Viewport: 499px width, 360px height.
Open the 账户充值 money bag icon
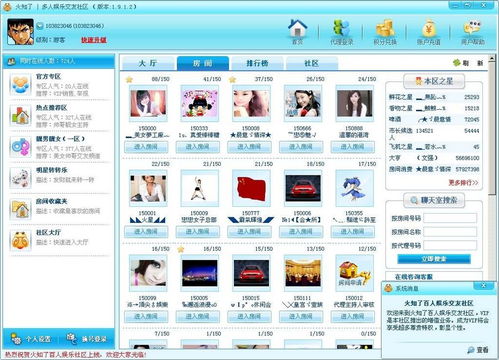tap(429, 32)
